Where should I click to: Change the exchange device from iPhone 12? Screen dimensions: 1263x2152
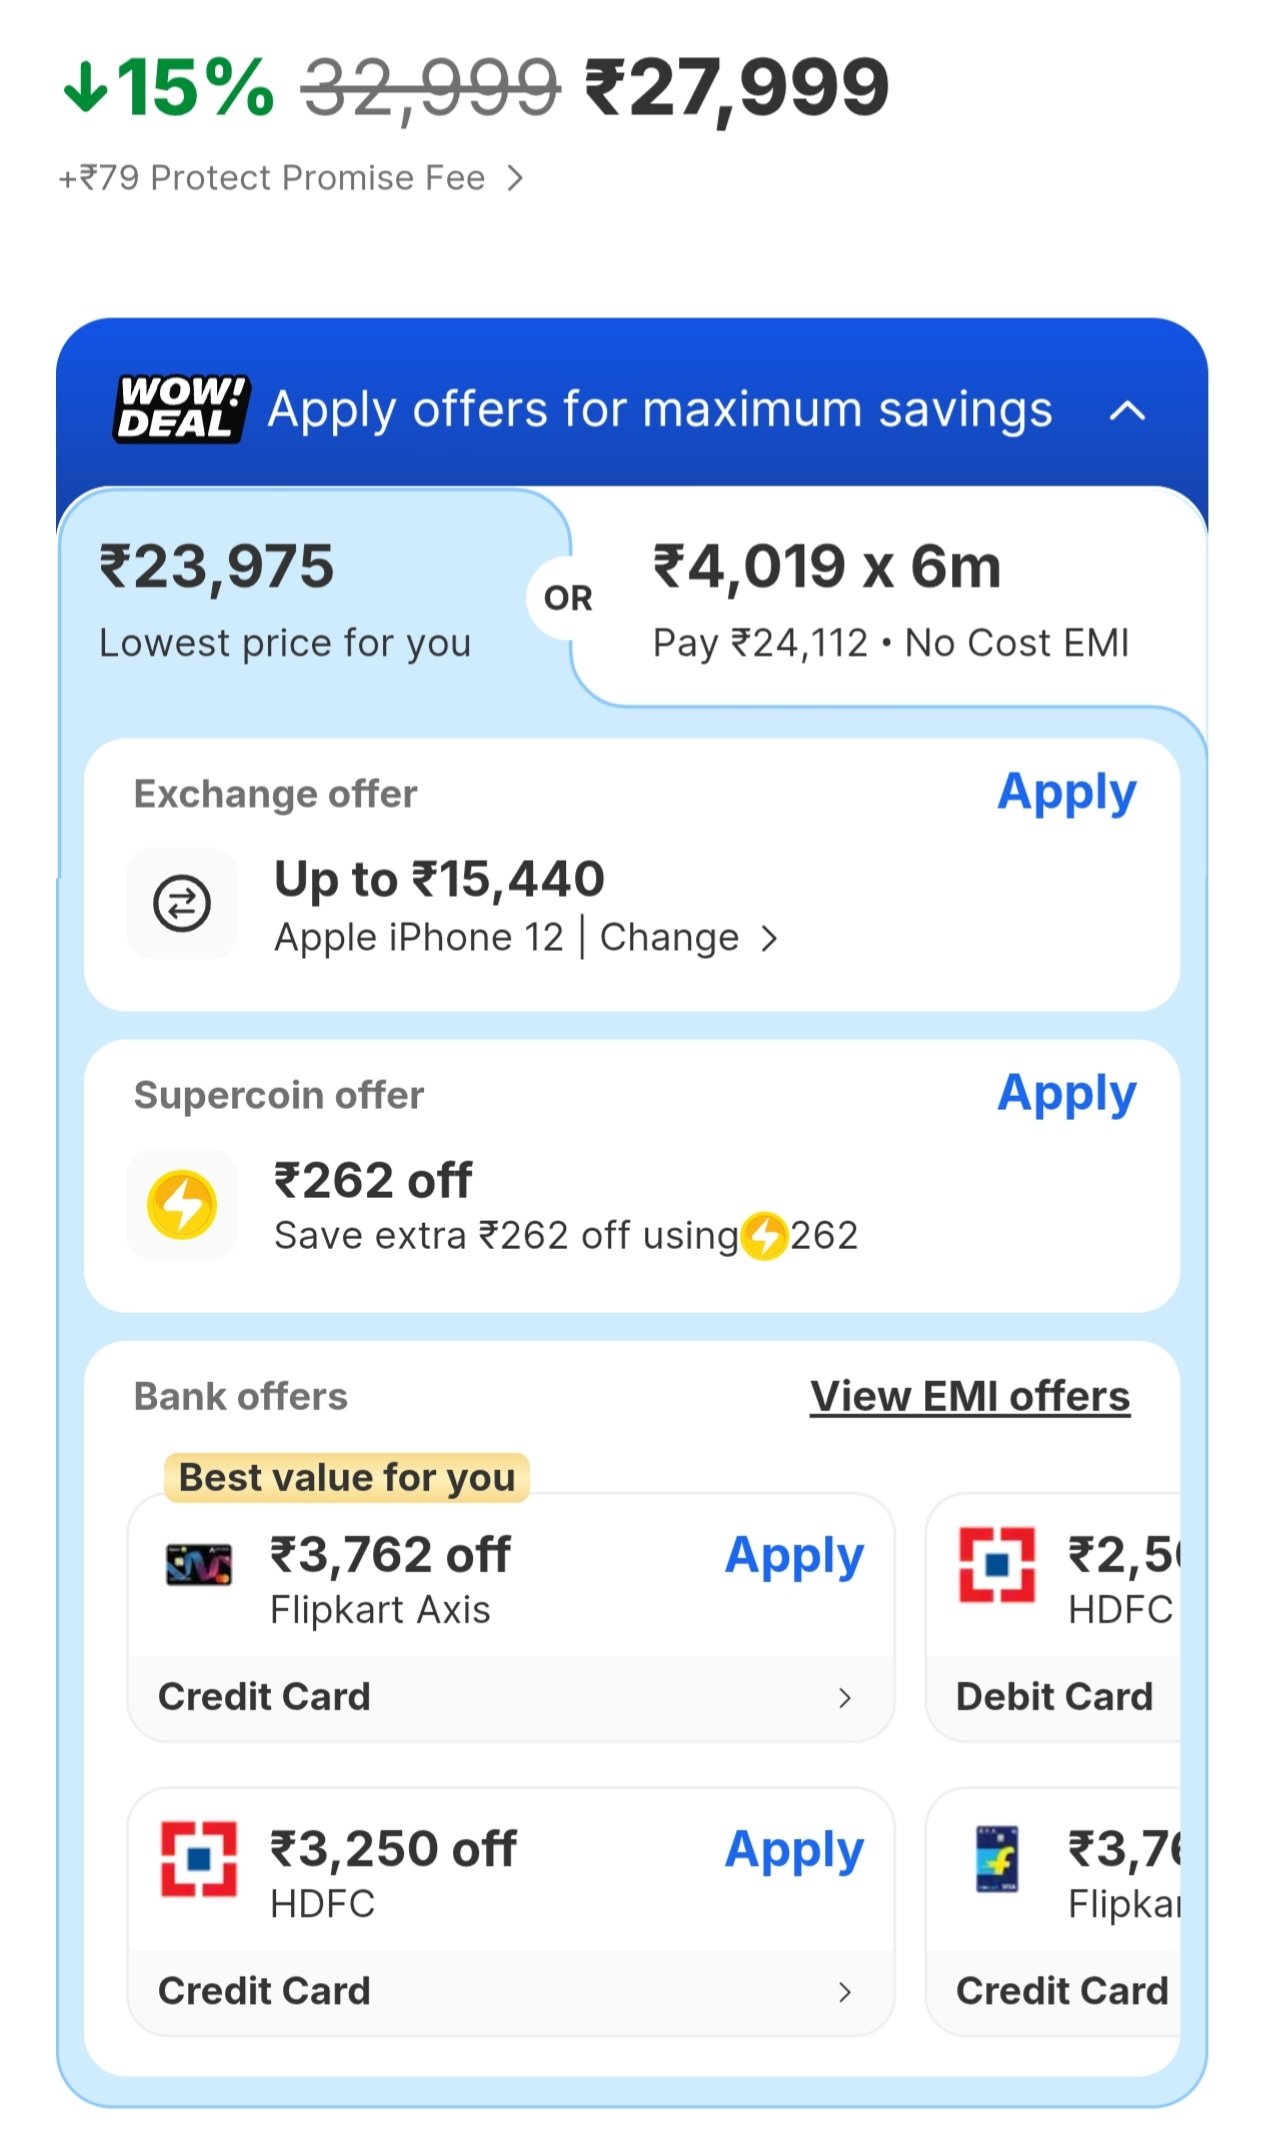[x=688, y=938]
